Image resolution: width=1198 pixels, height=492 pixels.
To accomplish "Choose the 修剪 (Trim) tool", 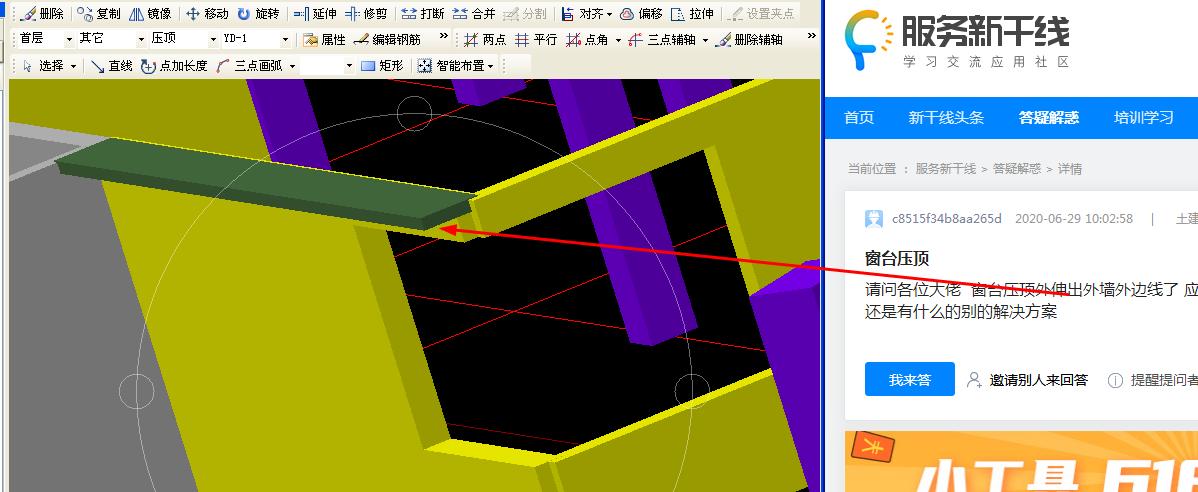I will (x=366, y=14).
